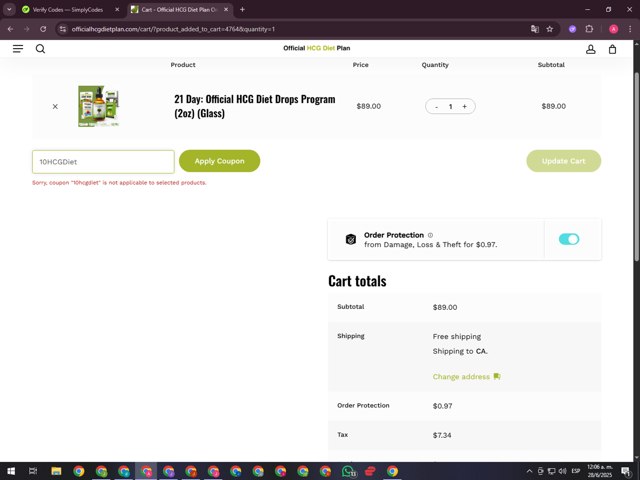Click the ESP input language indicator

[576, 471]
